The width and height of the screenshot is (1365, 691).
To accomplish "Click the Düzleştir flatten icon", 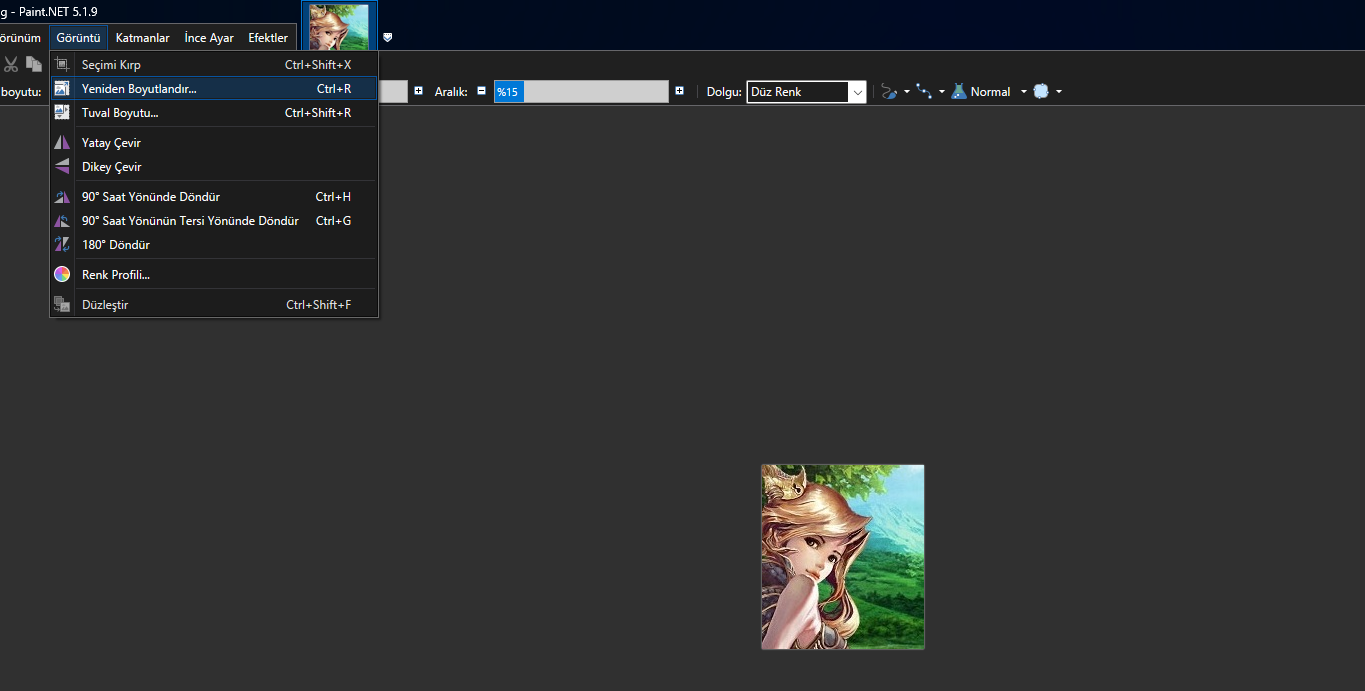I will [x=61, y=304].
